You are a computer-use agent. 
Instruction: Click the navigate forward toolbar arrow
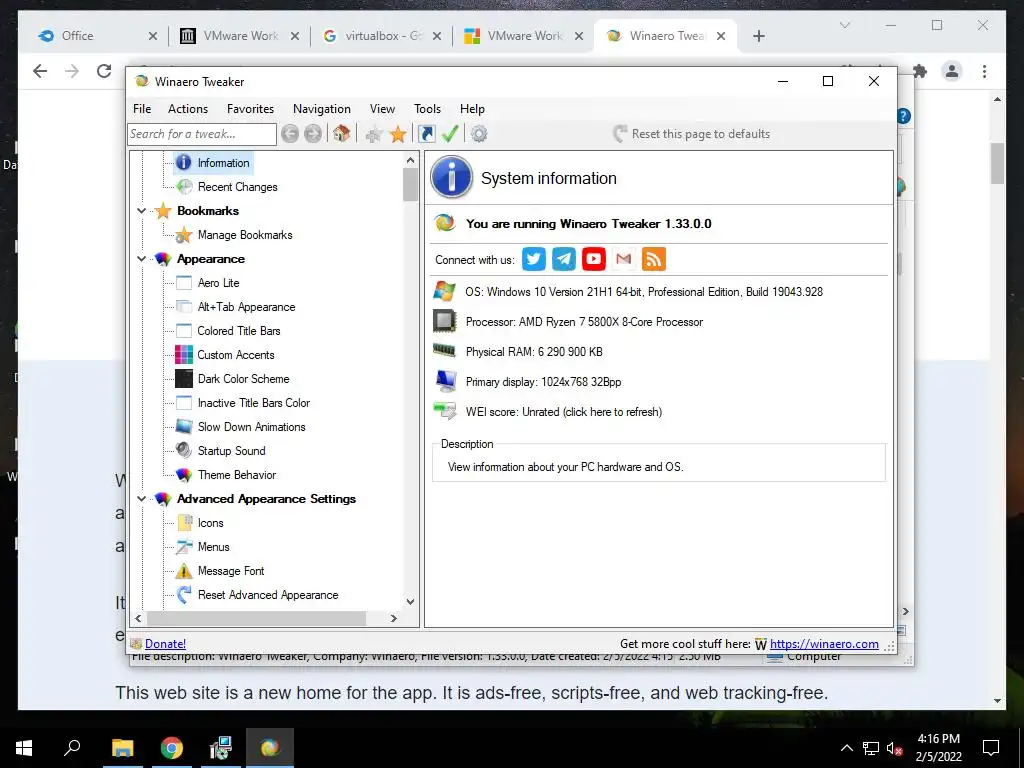click(313, 134)
